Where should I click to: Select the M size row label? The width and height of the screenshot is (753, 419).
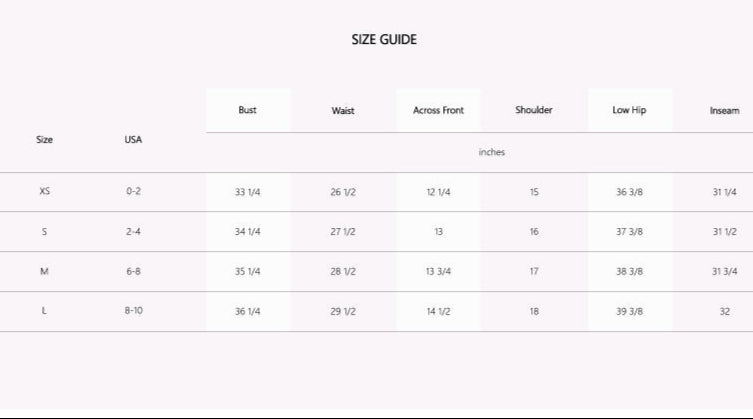click(x=44, y=271)
